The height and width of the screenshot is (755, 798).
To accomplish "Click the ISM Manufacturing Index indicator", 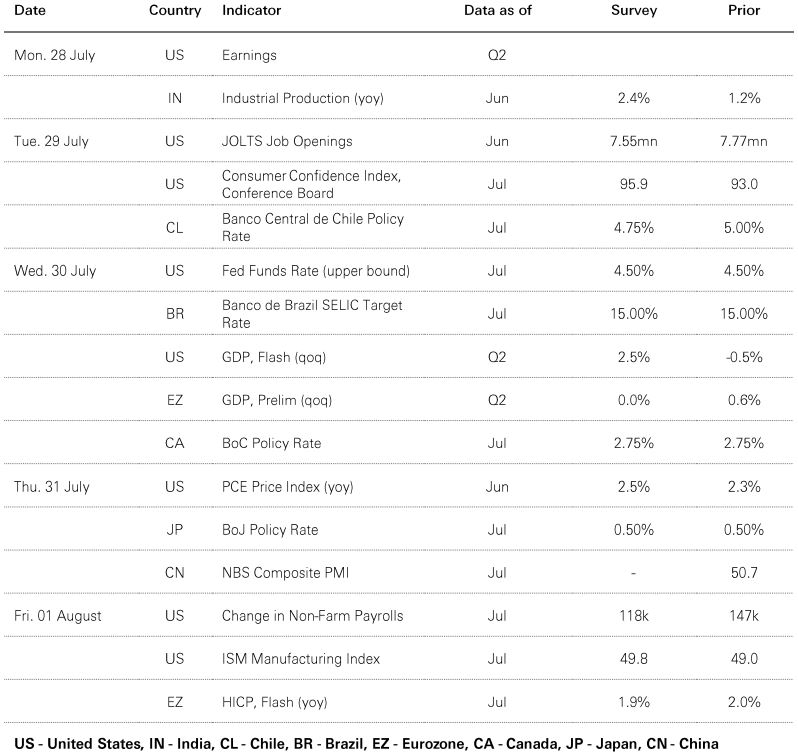I will pos(301,659).
